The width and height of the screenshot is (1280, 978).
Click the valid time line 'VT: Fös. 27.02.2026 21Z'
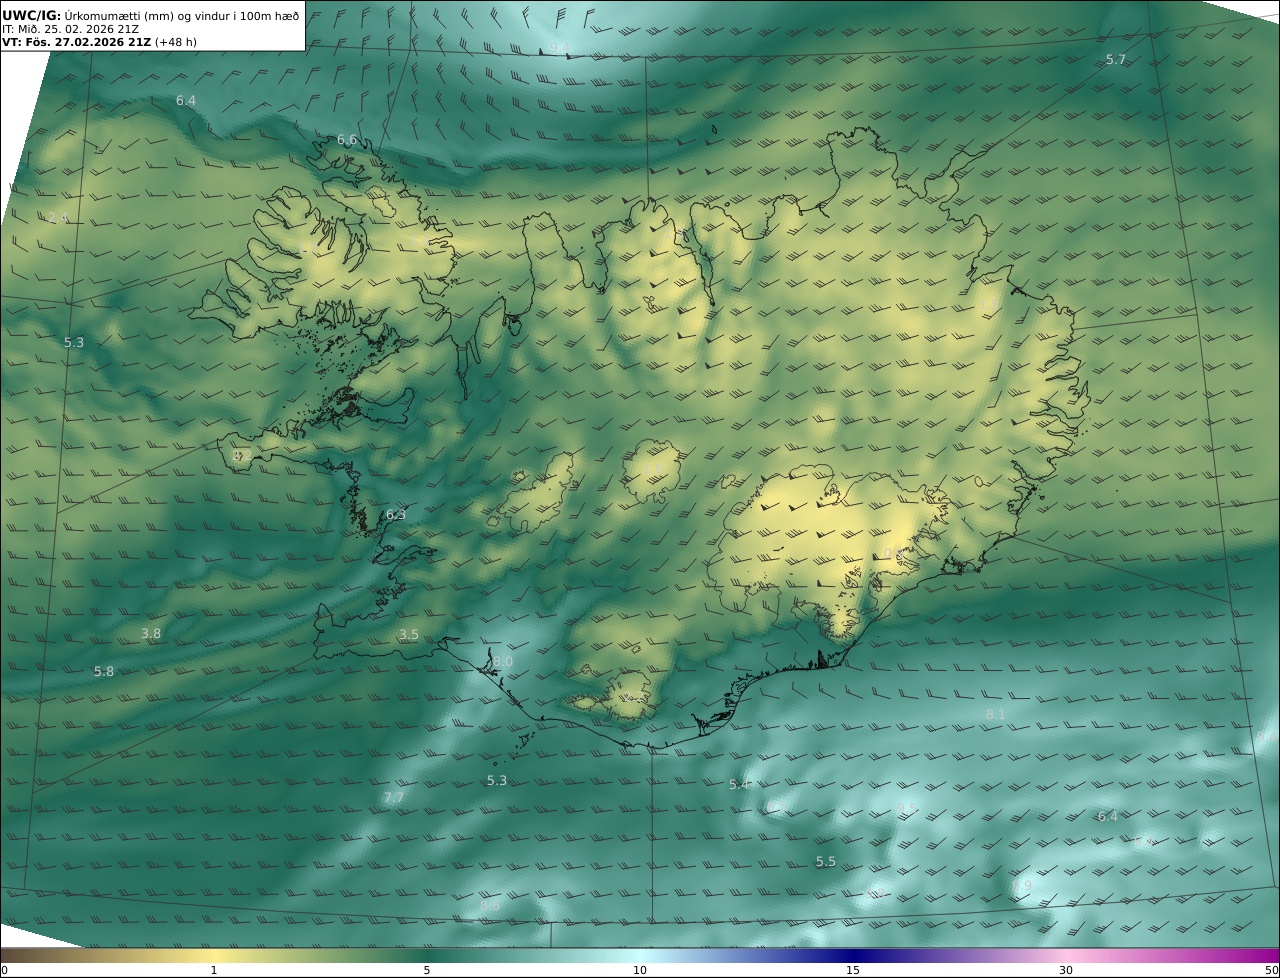click(76, 42)
